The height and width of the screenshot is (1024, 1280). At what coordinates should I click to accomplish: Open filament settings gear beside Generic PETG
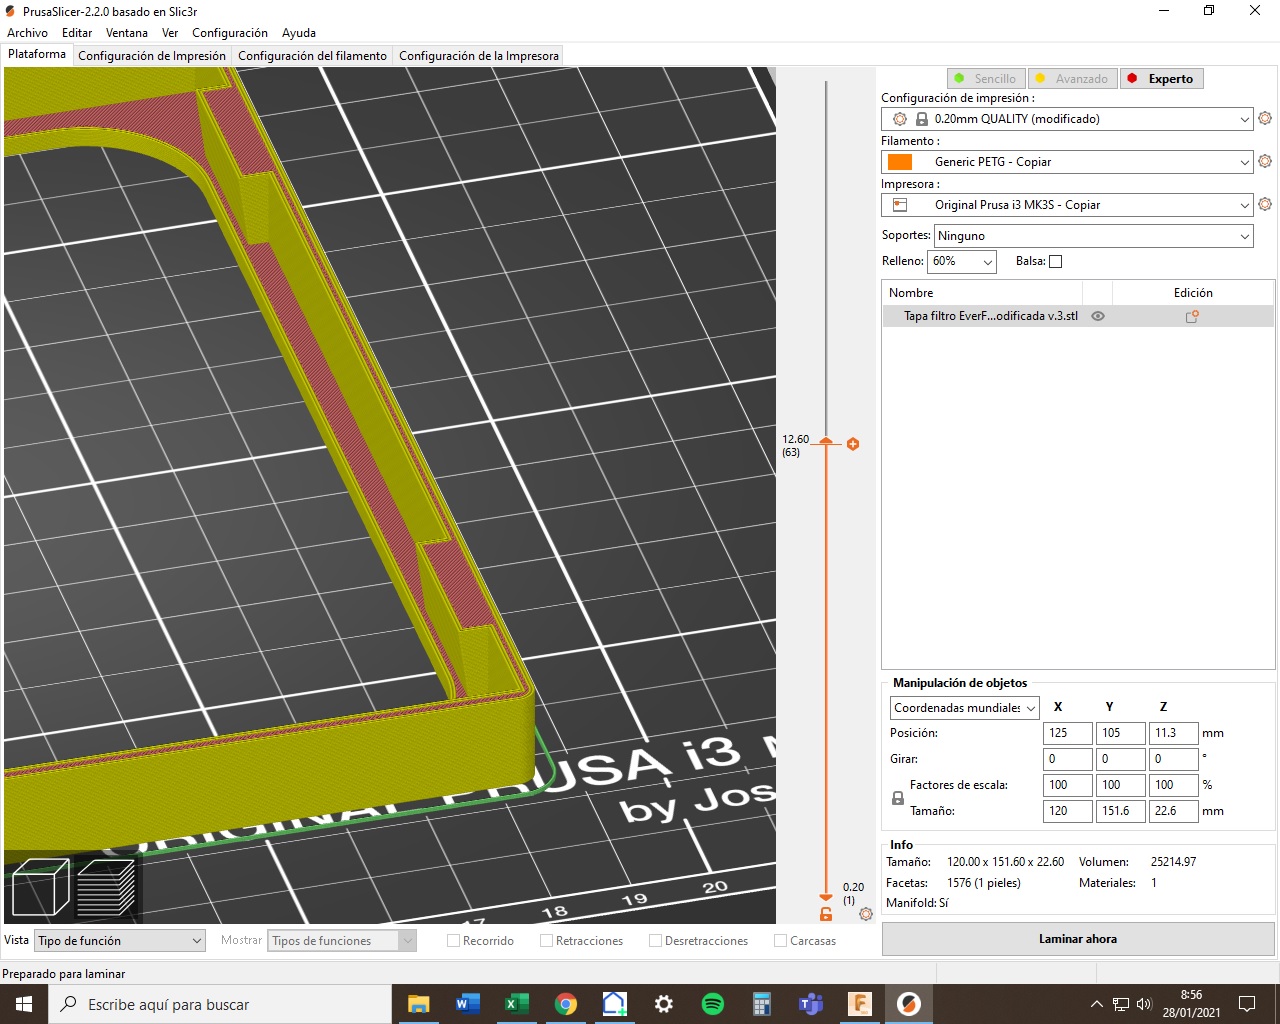point(1265,162)
